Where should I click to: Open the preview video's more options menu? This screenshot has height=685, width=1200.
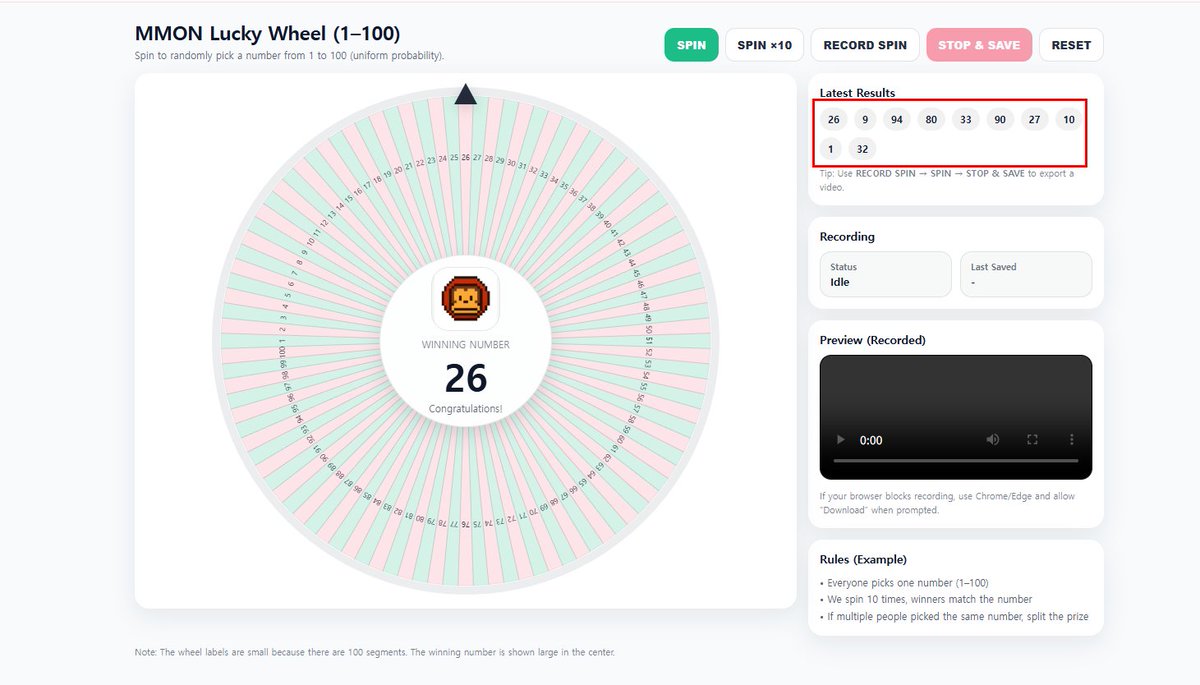[x=1072, y=440]
